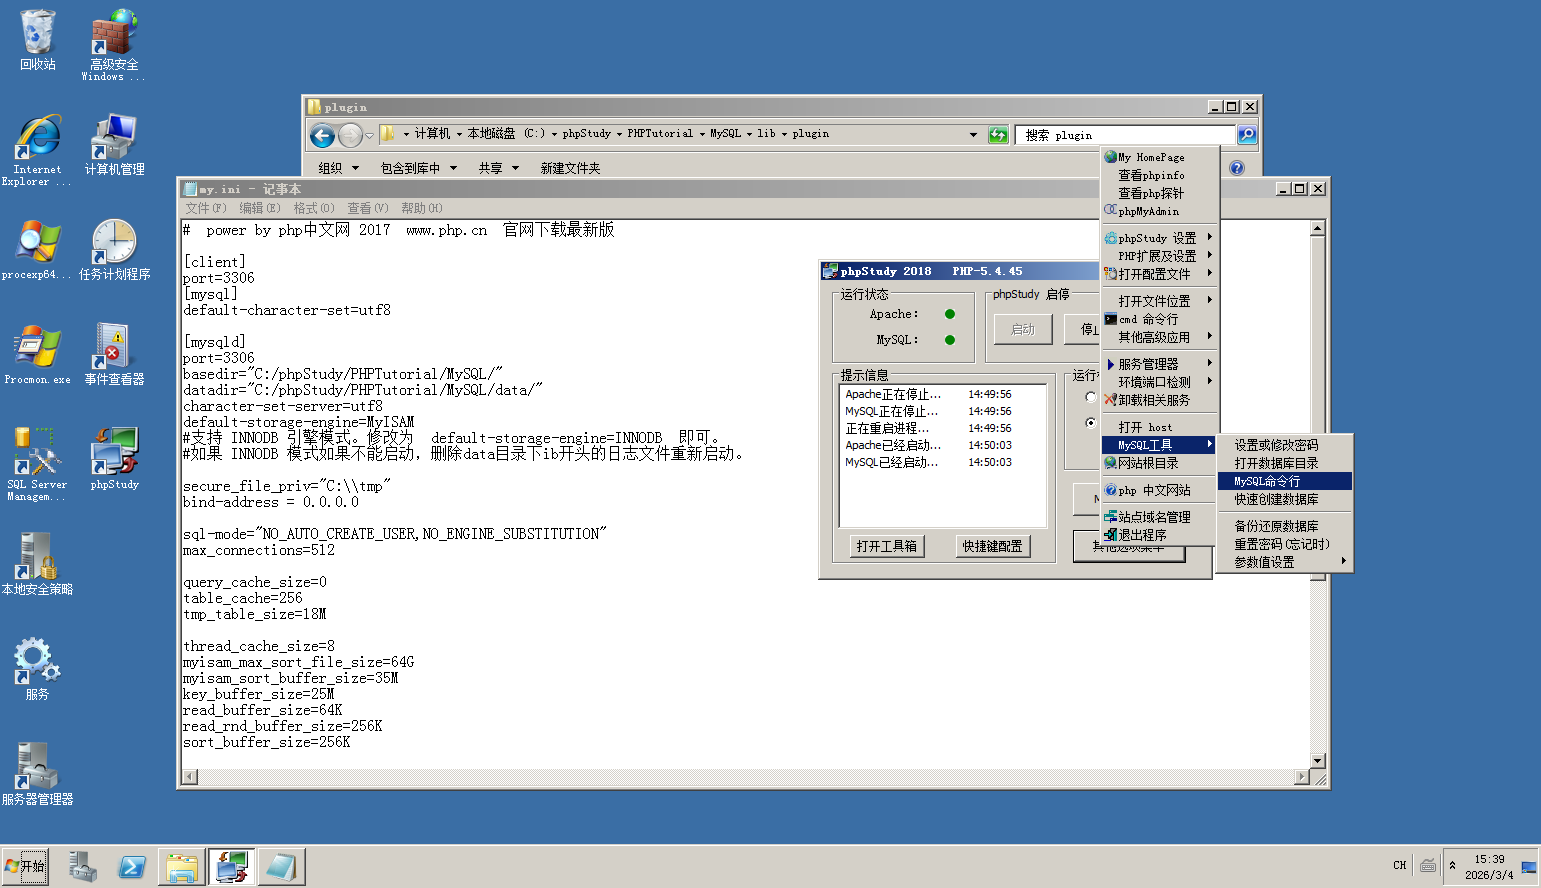Launch Internet Explorer from the desktop
The image size is (1541, 888).
[x=38, y=150]
